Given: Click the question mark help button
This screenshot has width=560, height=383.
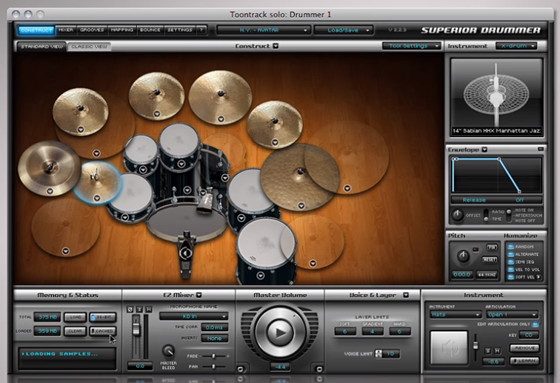Looking at the screenshot, I should point(202,30).
